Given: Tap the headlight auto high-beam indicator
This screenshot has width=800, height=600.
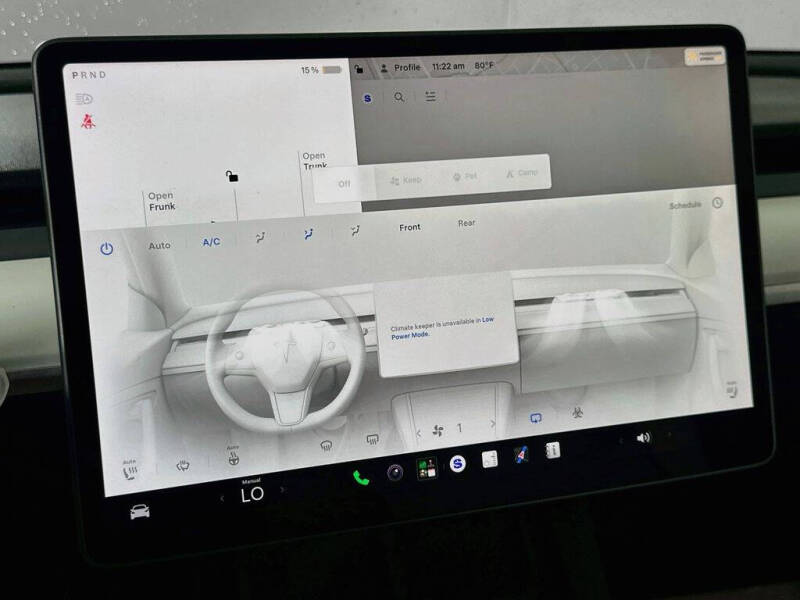Looking at the screenshot, I should (84, 98).
